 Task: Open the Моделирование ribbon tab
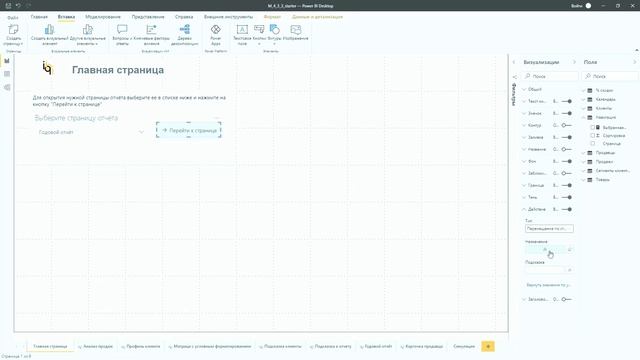tap(103, 17)
